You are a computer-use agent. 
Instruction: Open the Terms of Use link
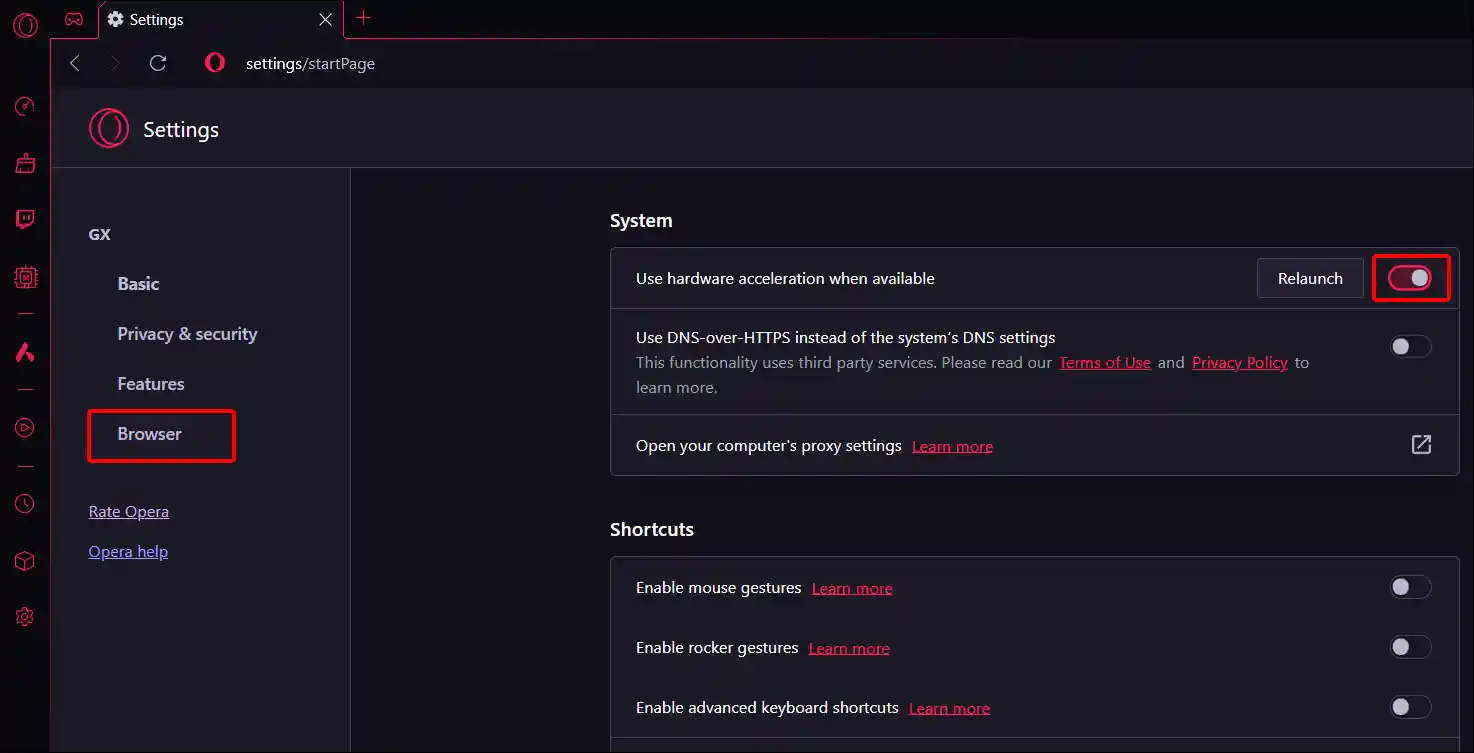[x=1105, y=363]
